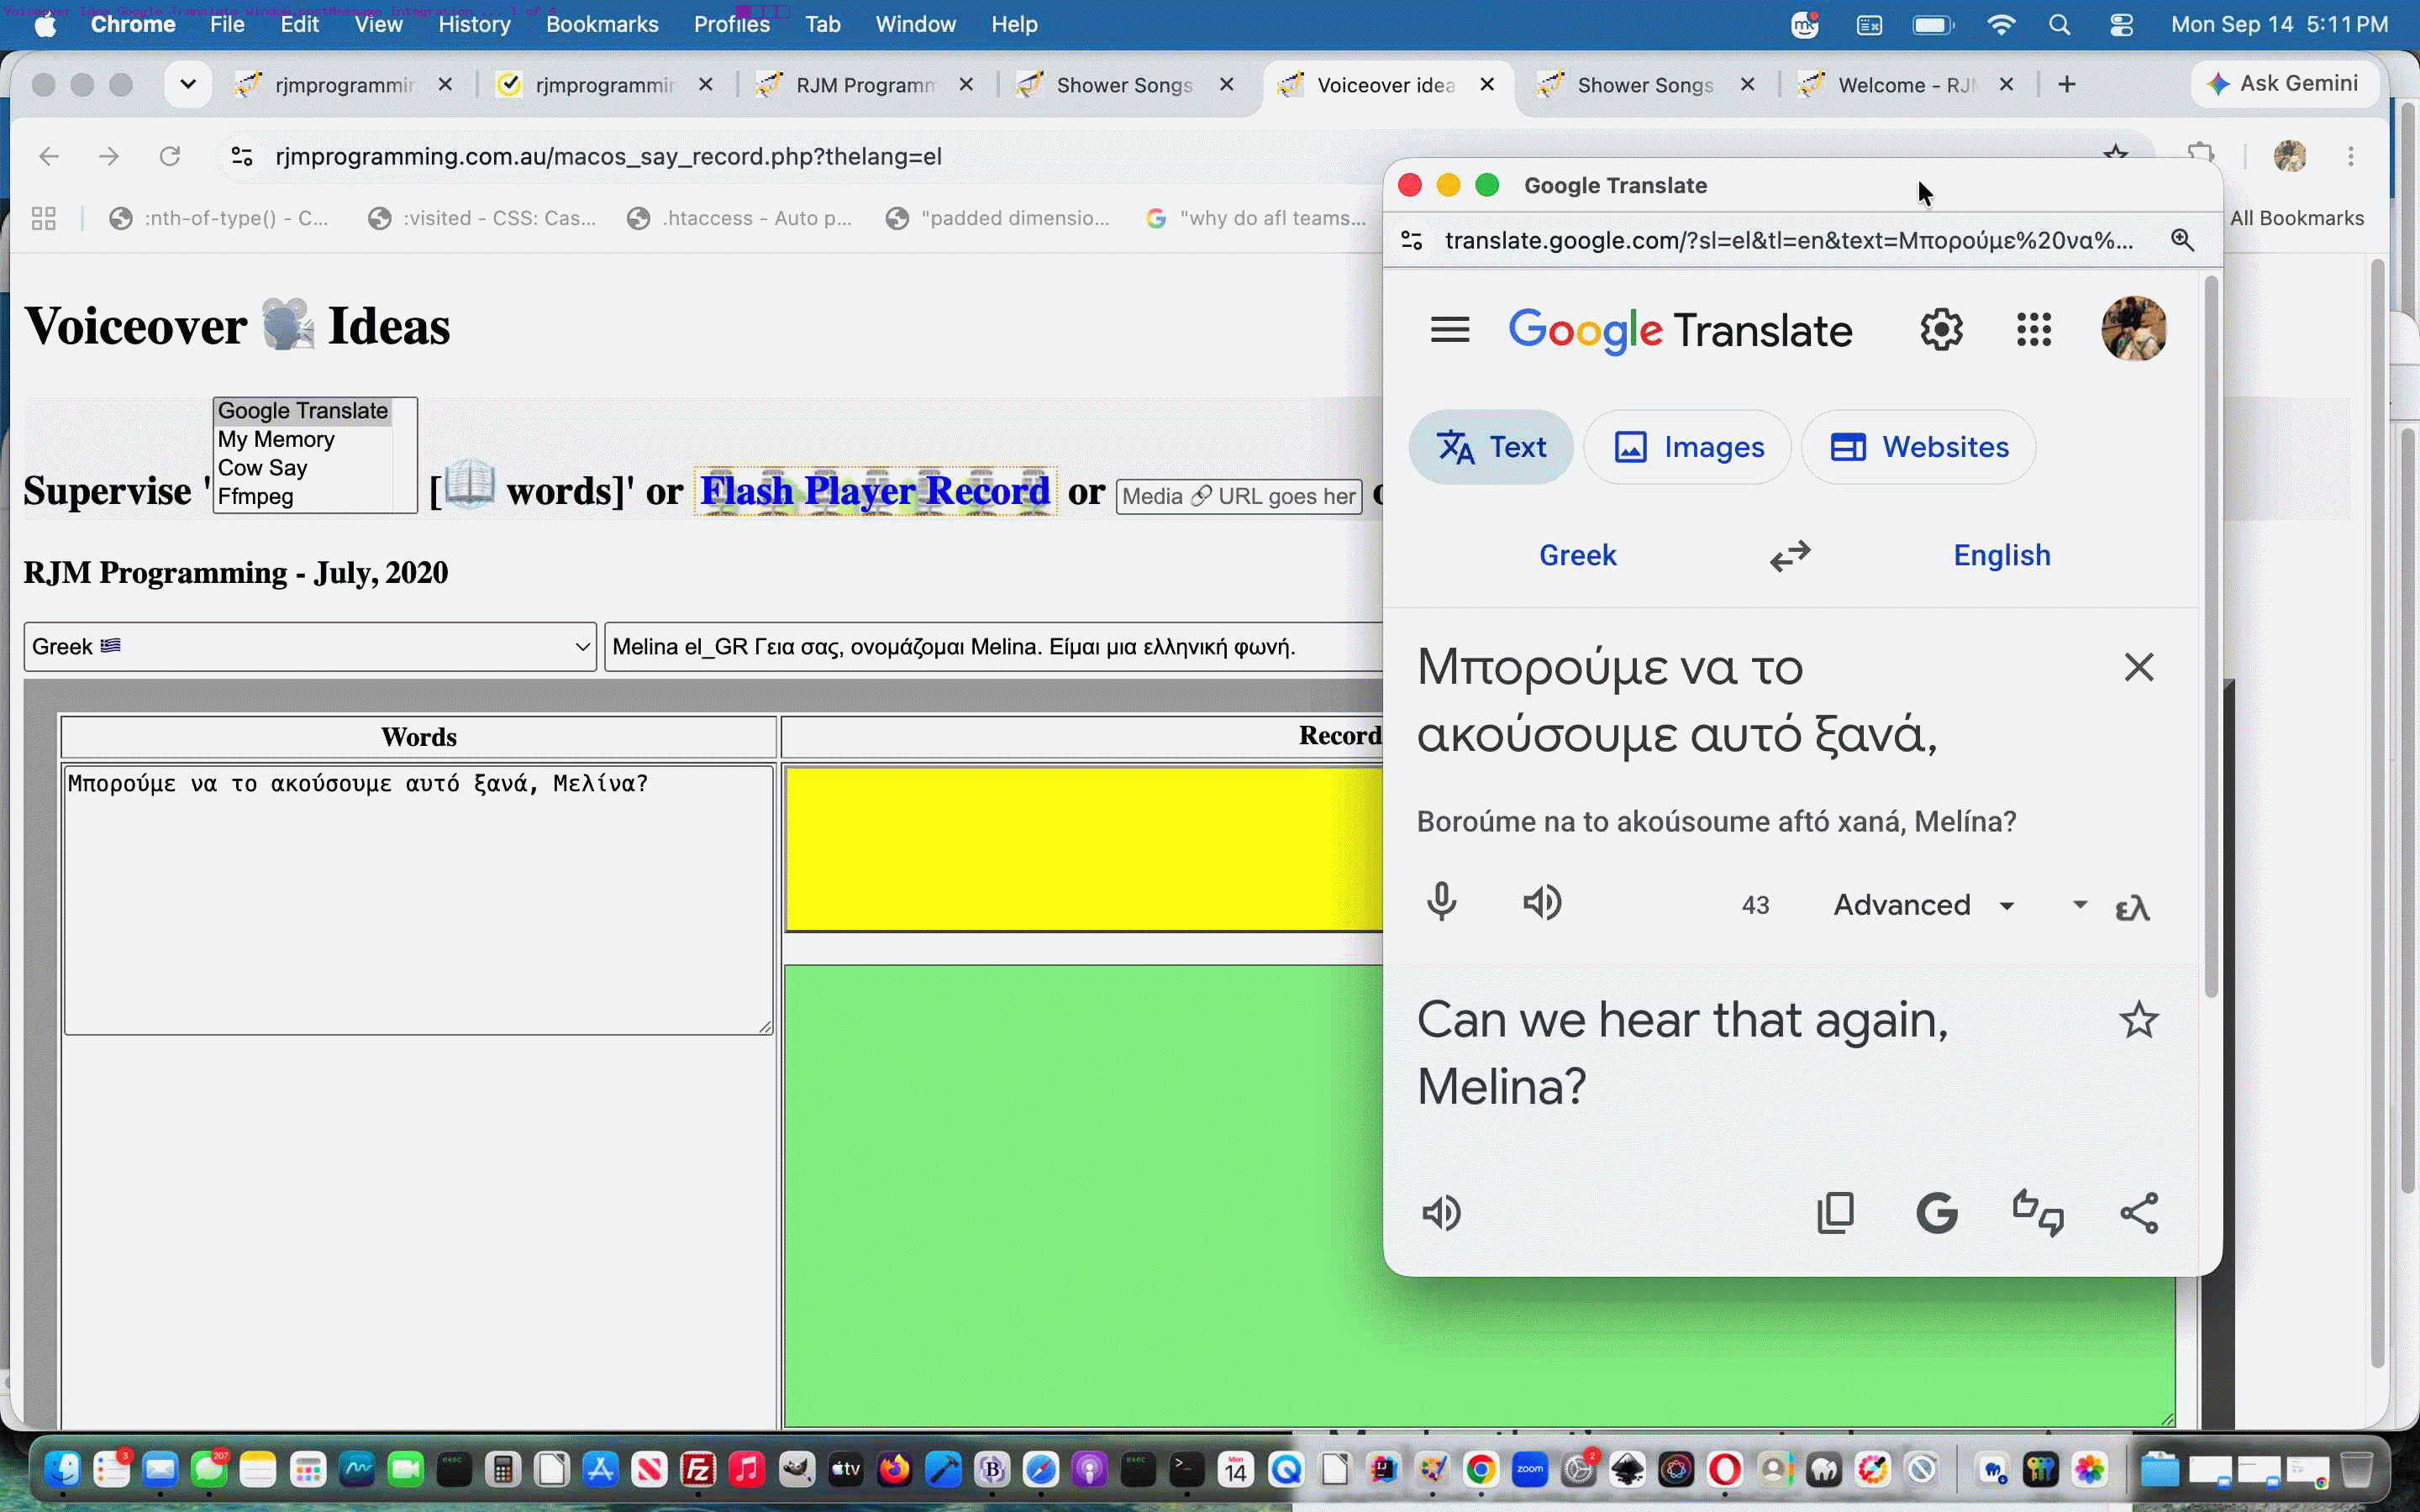Switch to the Welcome - RJM tab
The width and height of the screenshot is (2420, 1512).
1906,85
